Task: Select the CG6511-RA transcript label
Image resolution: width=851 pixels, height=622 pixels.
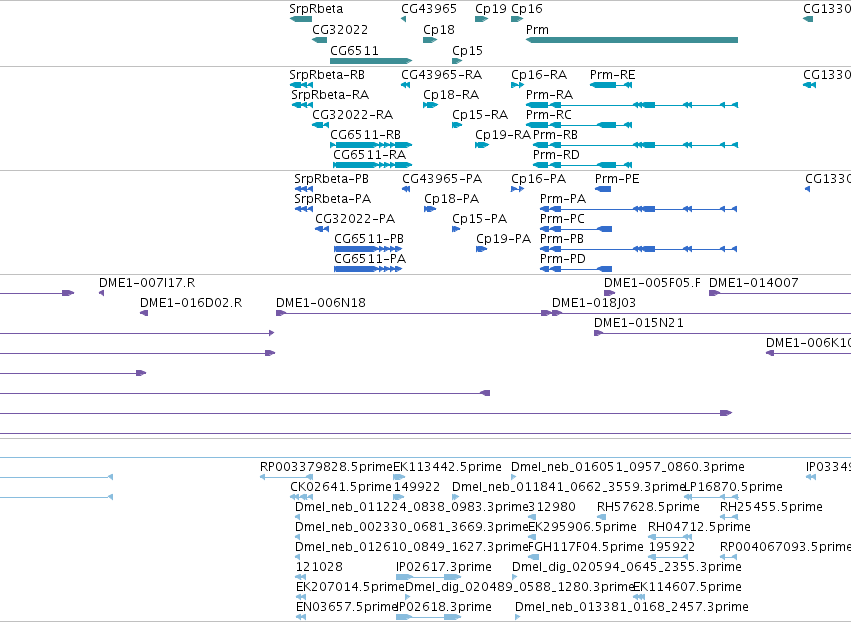Action: tap(370, 155)
